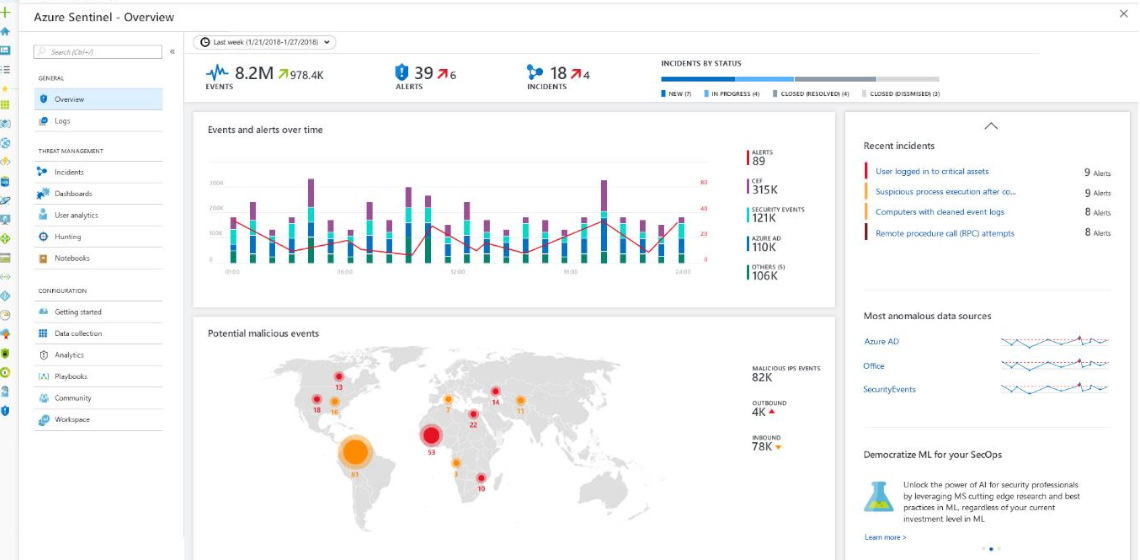
Task: Click the Azure portal Home icon
Action: click(x=6, y=31)
